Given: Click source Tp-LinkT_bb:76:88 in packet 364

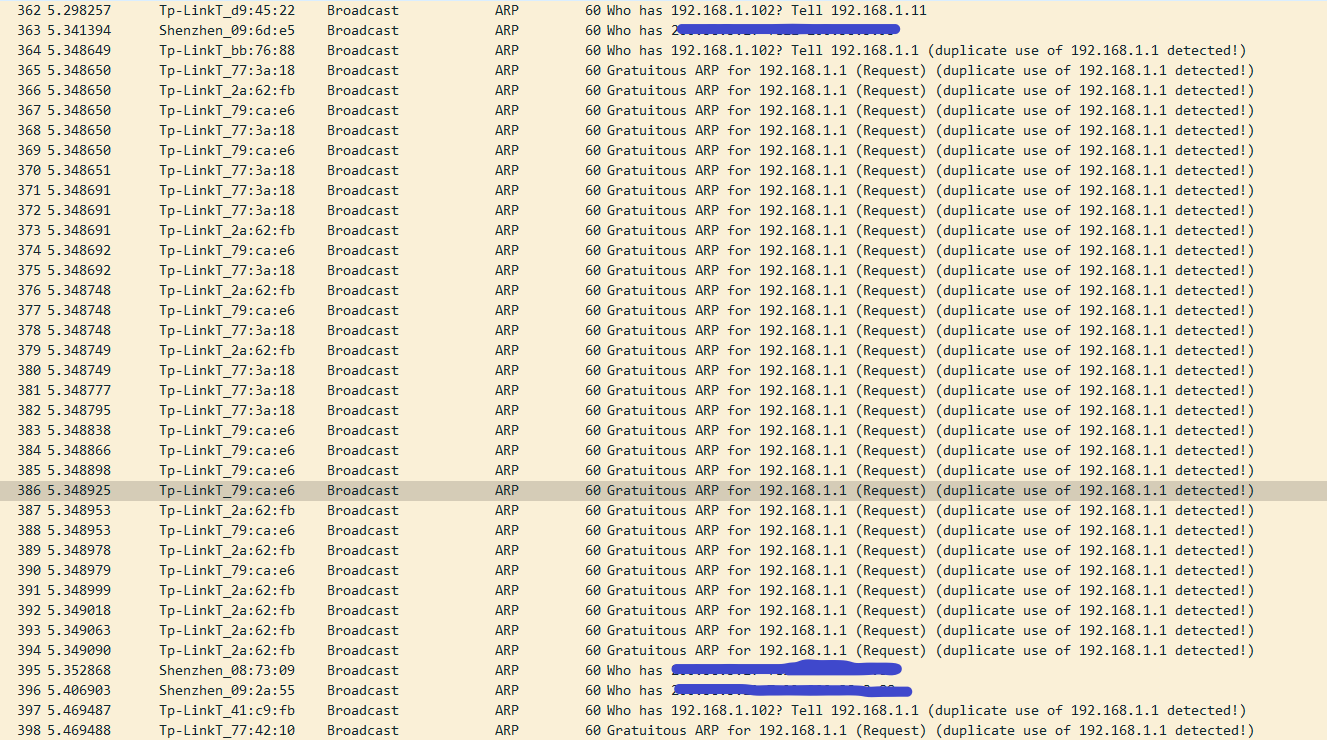Looking at the screenshot, I should [x=227, y=50].
